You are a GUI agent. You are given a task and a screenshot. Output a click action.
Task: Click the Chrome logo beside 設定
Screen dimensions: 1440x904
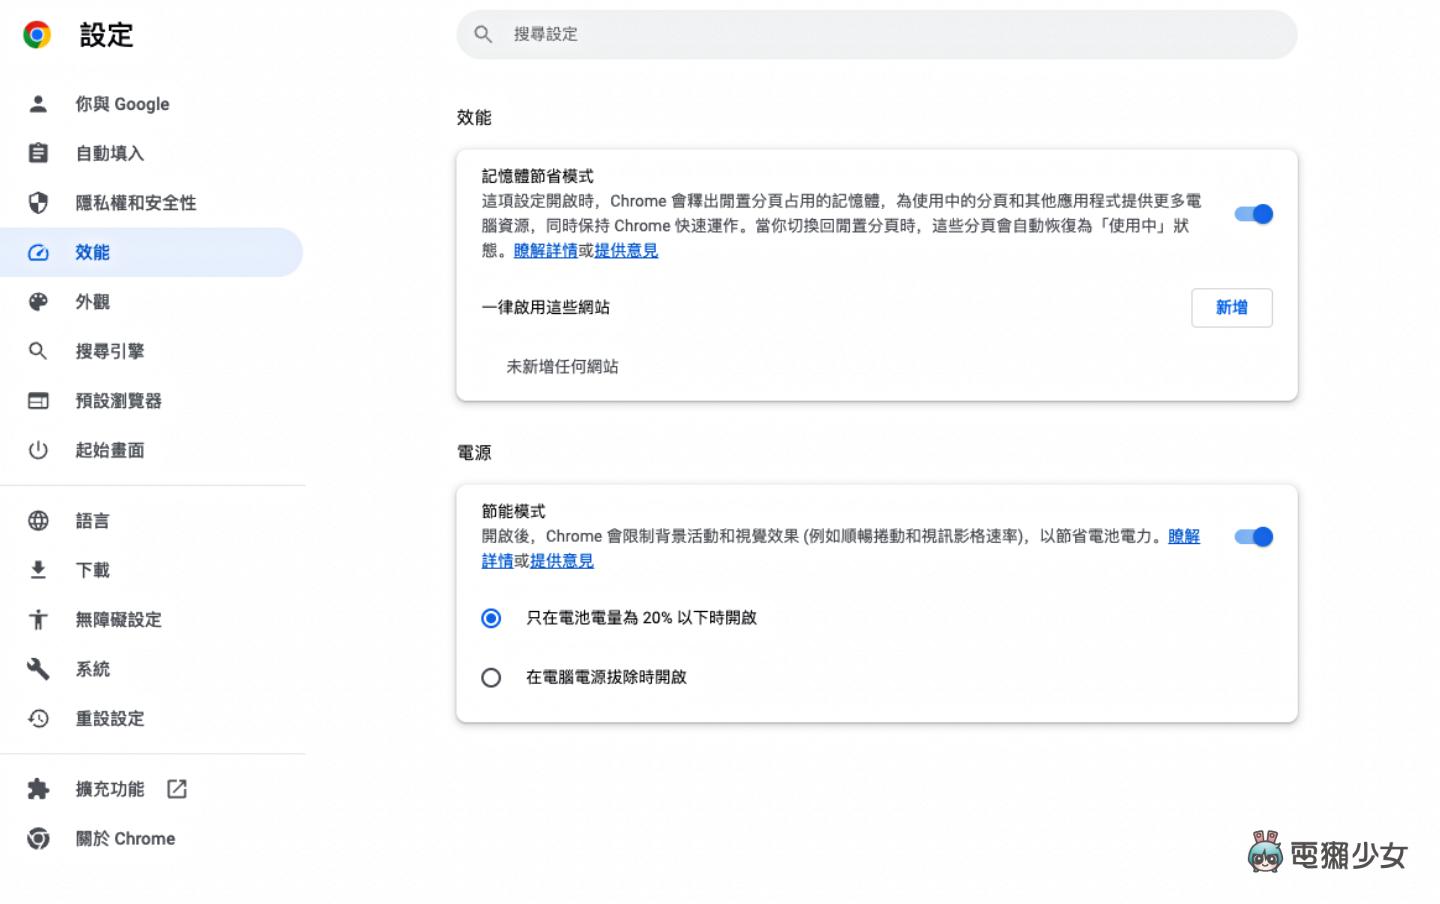tap(36, 33)
